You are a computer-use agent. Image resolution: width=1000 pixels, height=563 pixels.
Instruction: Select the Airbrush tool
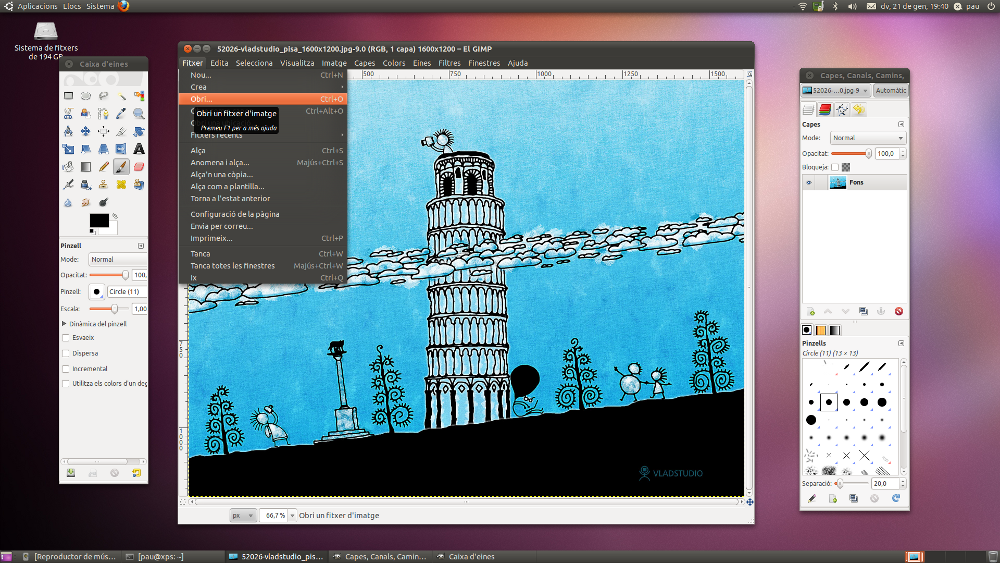coord(68,185)
